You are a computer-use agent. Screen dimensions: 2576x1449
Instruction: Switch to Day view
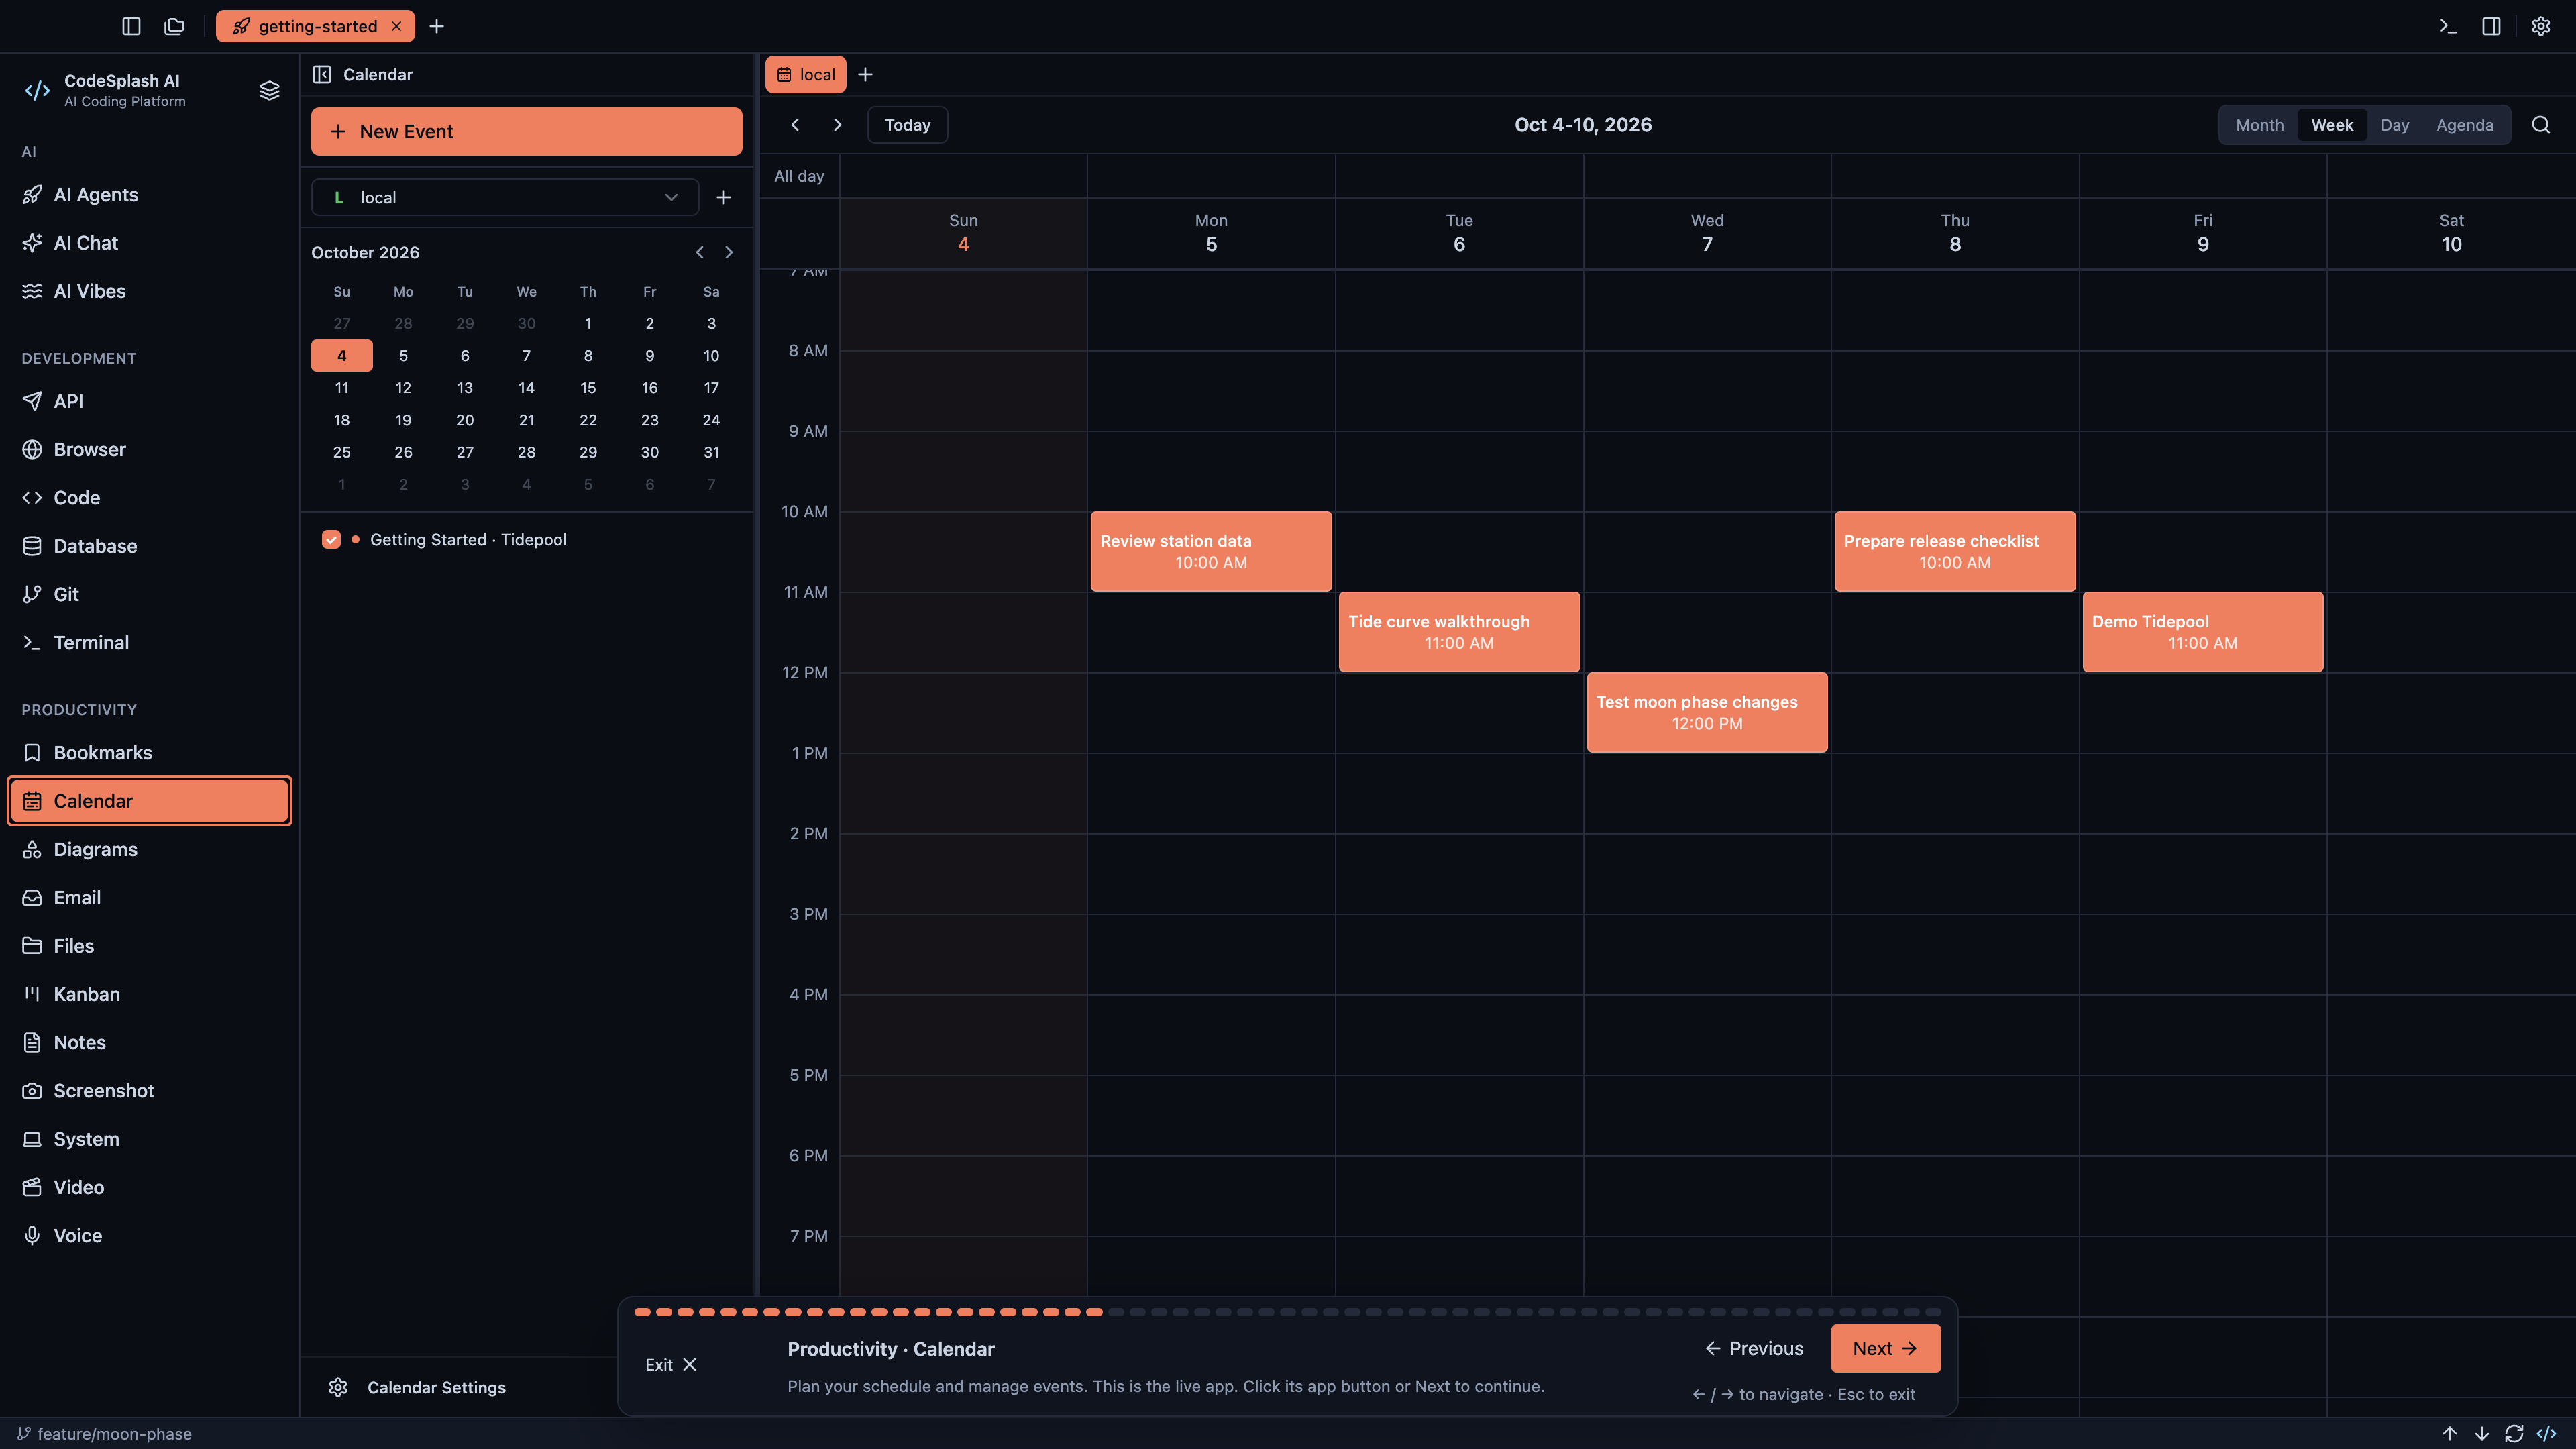click(x=2395, y=125)
